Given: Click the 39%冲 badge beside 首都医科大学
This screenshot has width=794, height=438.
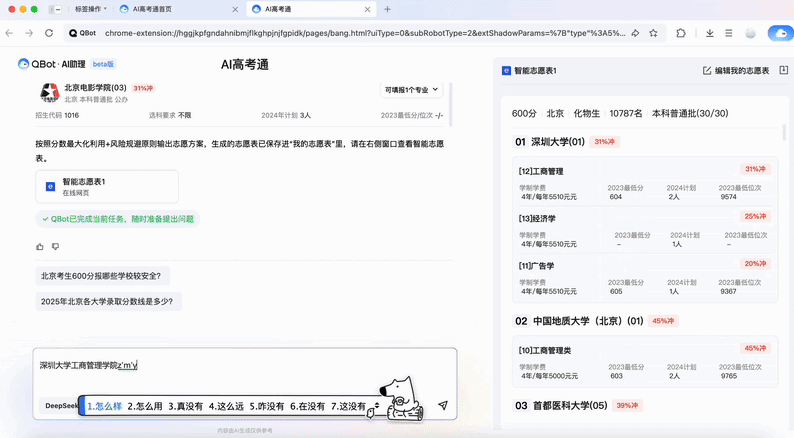Looking at the screenshot, I should click(x=627, y=405).
